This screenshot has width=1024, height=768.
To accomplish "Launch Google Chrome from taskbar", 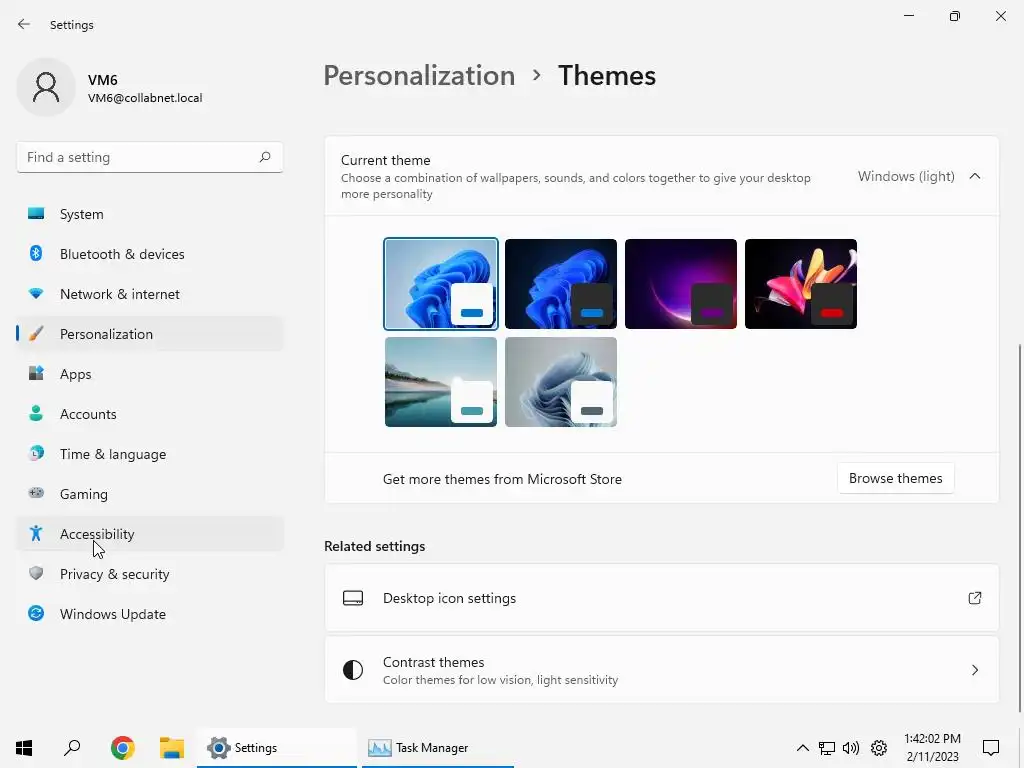I will [123, 747].
